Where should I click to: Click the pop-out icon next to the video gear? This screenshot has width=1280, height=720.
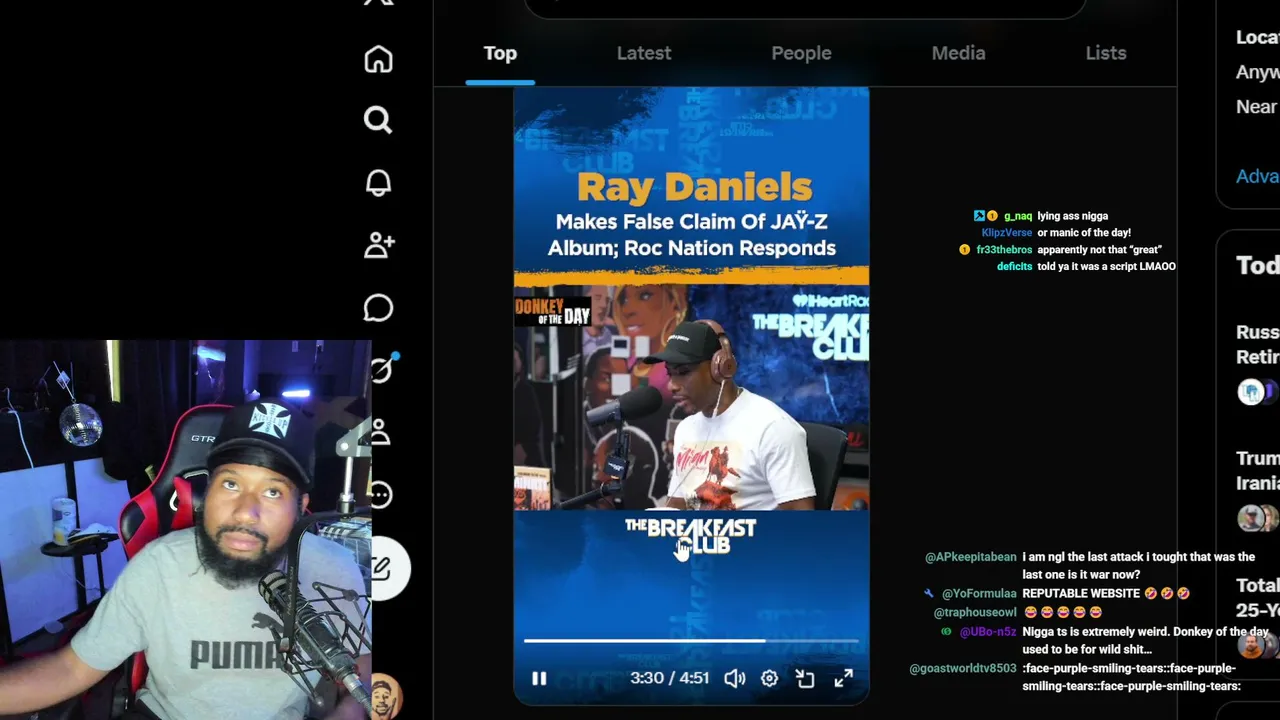pos(805,679)
